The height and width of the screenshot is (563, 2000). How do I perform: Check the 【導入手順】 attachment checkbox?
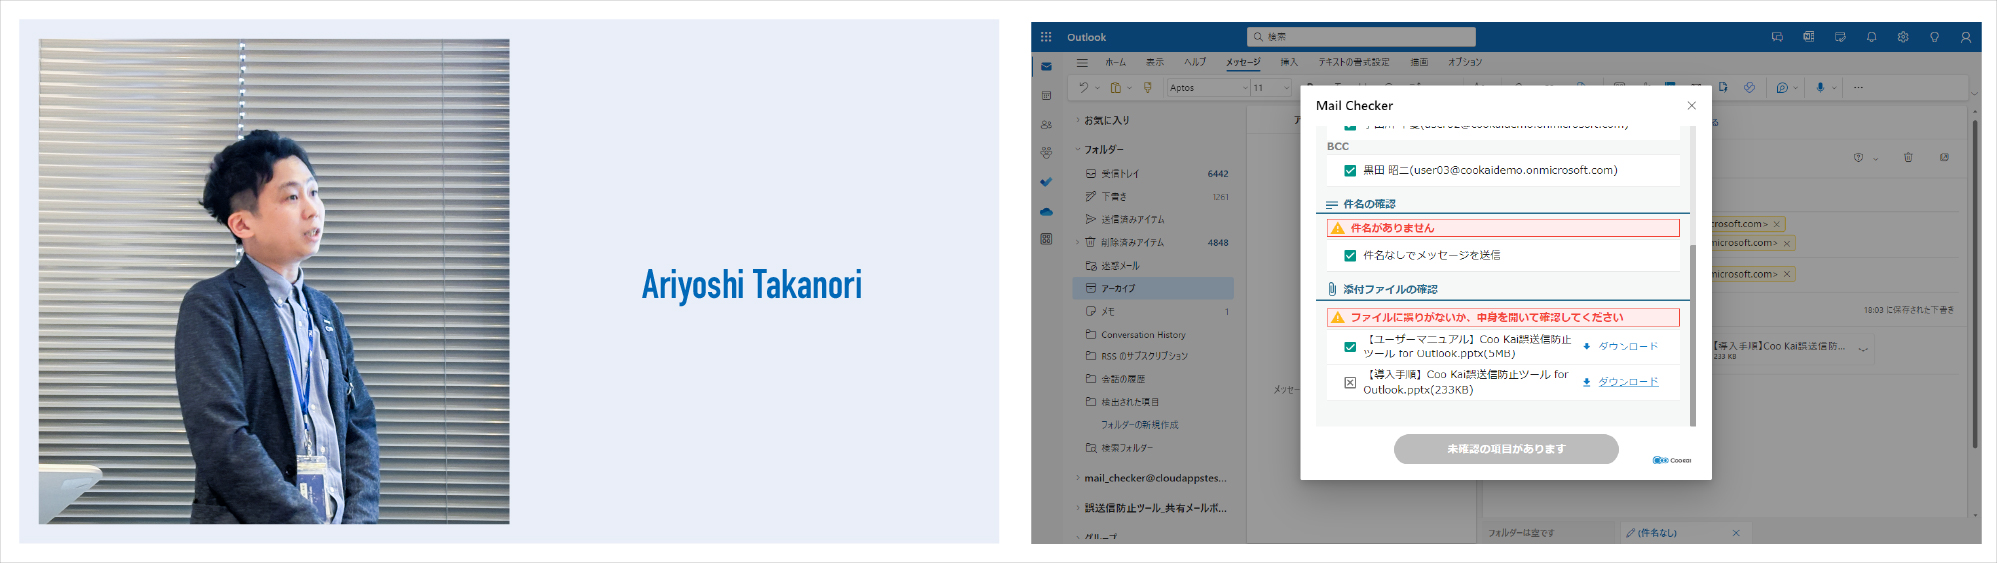point(1350,383)
